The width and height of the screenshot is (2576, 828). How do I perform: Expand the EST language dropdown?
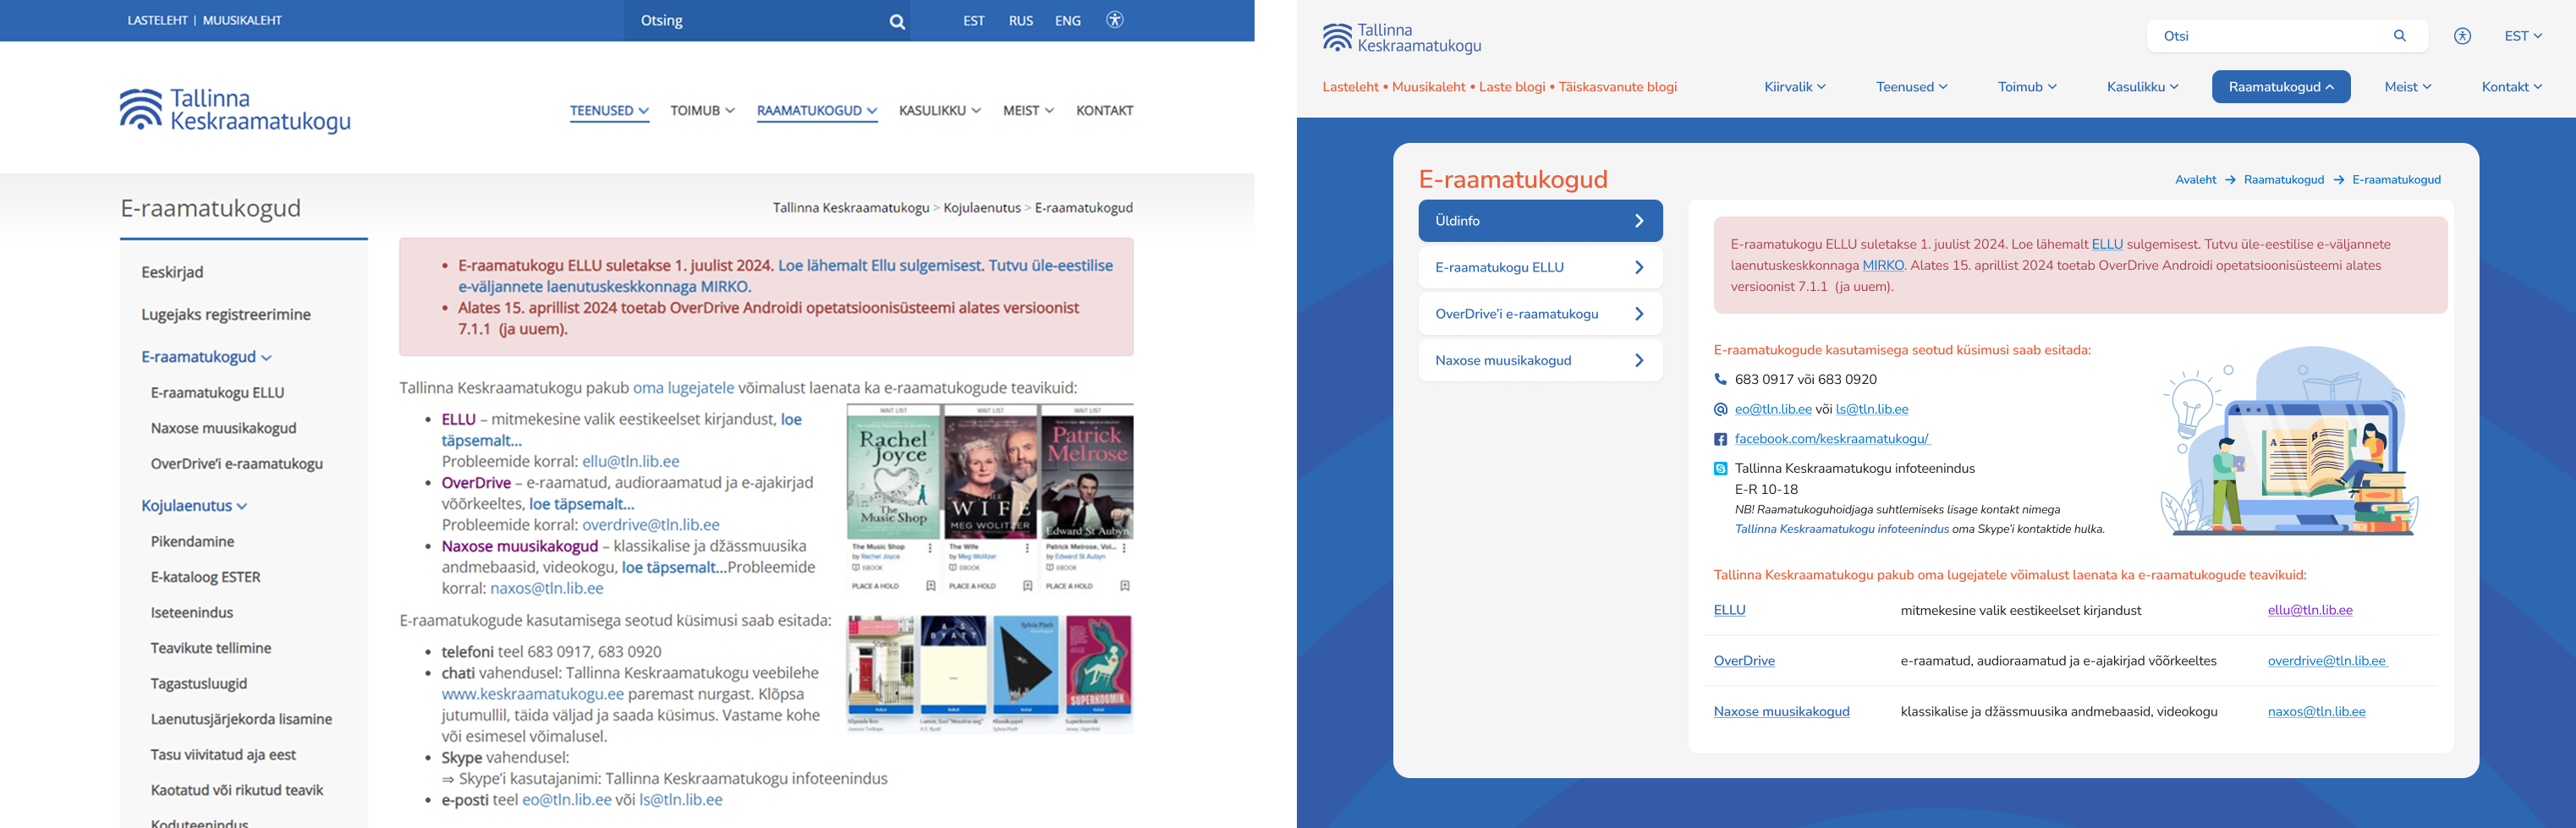2522,36
